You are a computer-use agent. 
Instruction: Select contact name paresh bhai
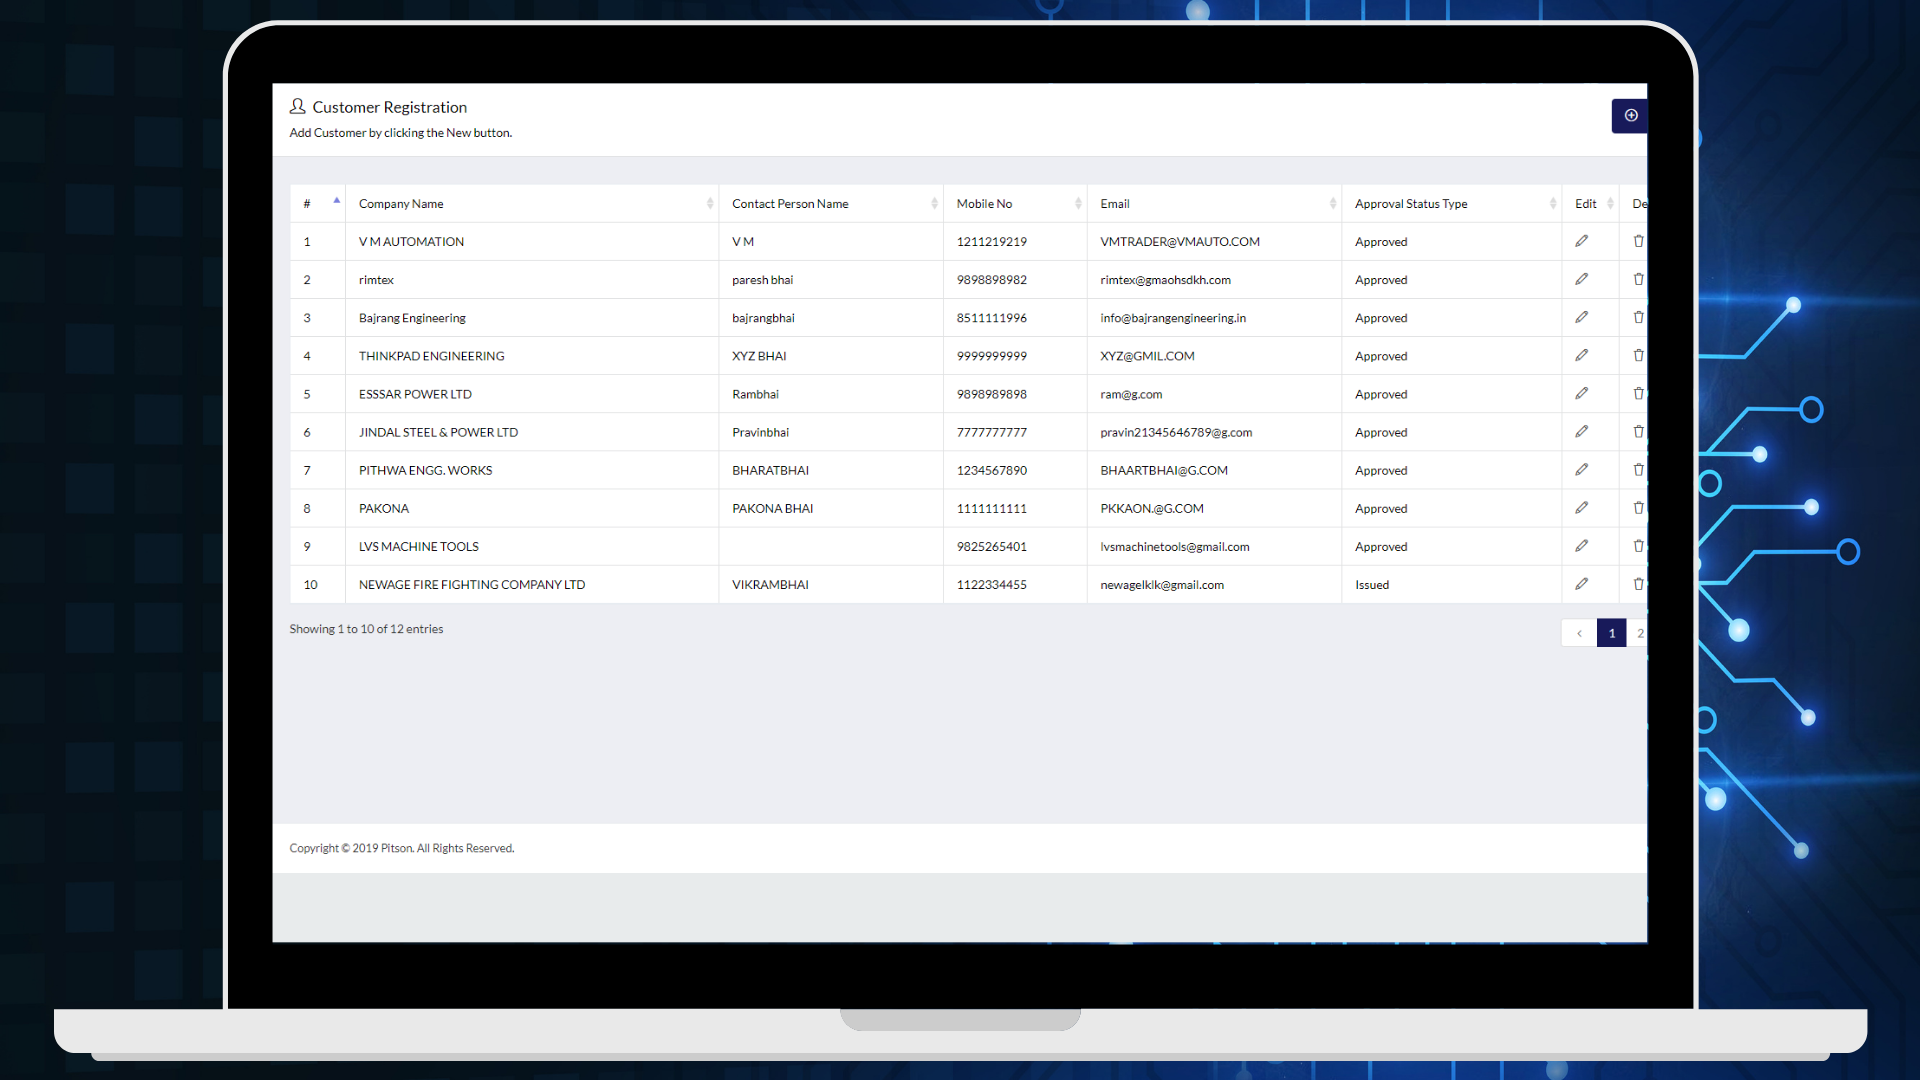(x=762, y=280)
